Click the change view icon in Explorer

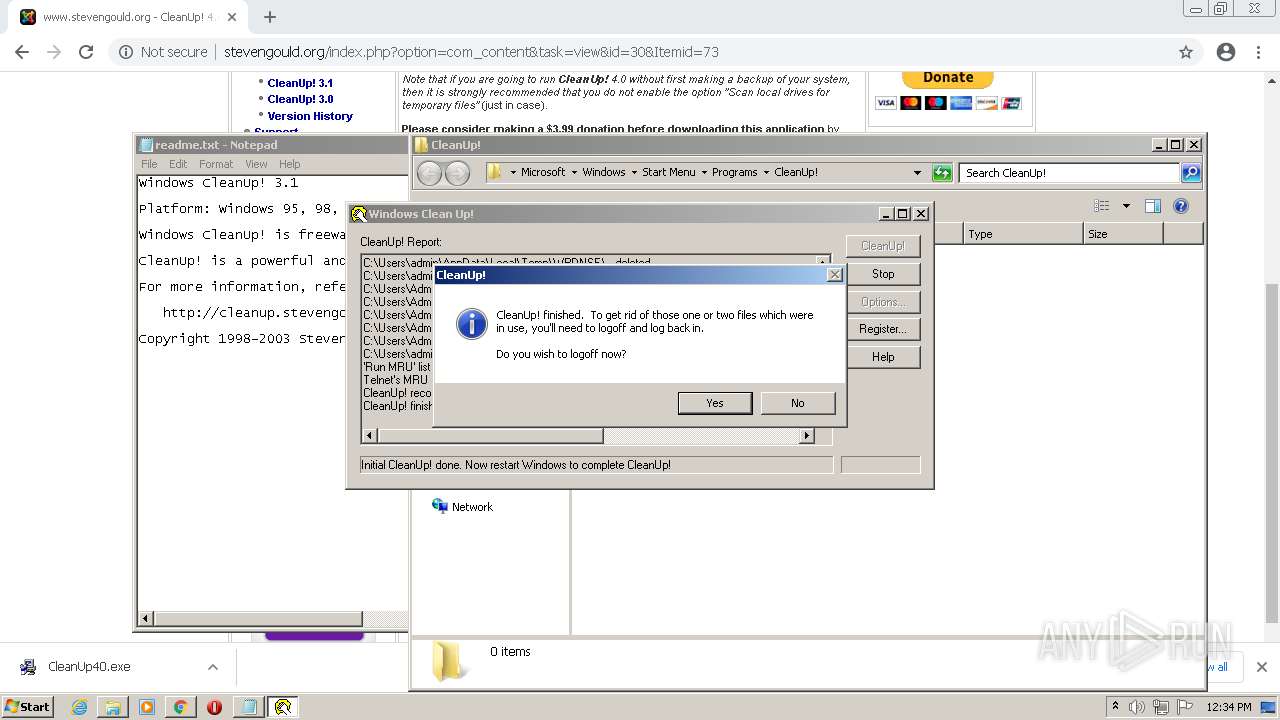pos(1102,206)
